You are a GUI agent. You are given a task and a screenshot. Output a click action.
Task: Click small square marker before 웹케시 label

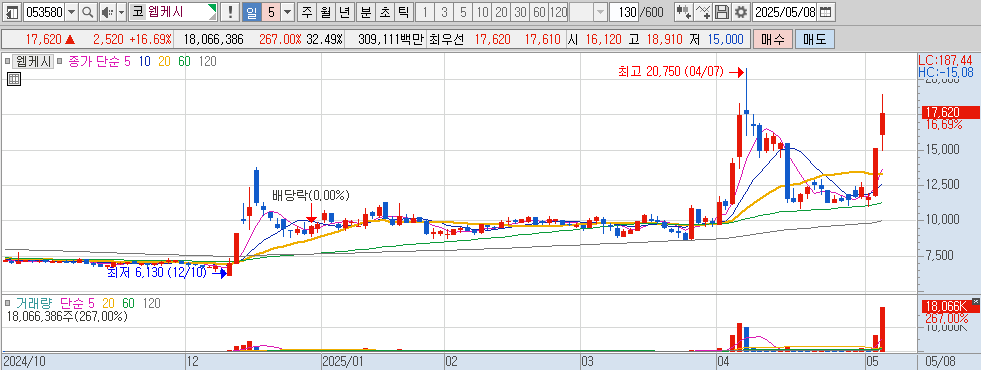[x=8, y=61]
